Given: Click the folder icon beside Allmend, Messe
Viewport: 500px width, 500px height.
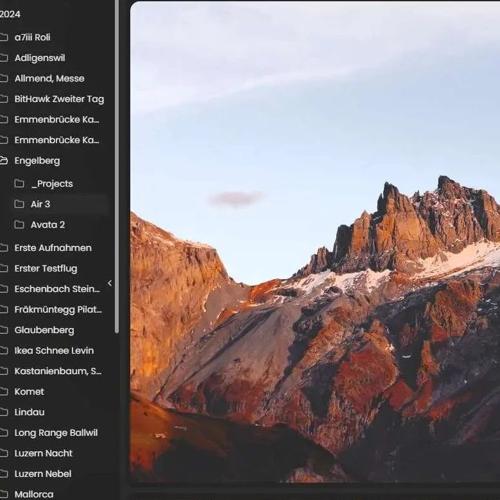Looking at the screenshot, I should coord(4,78).
